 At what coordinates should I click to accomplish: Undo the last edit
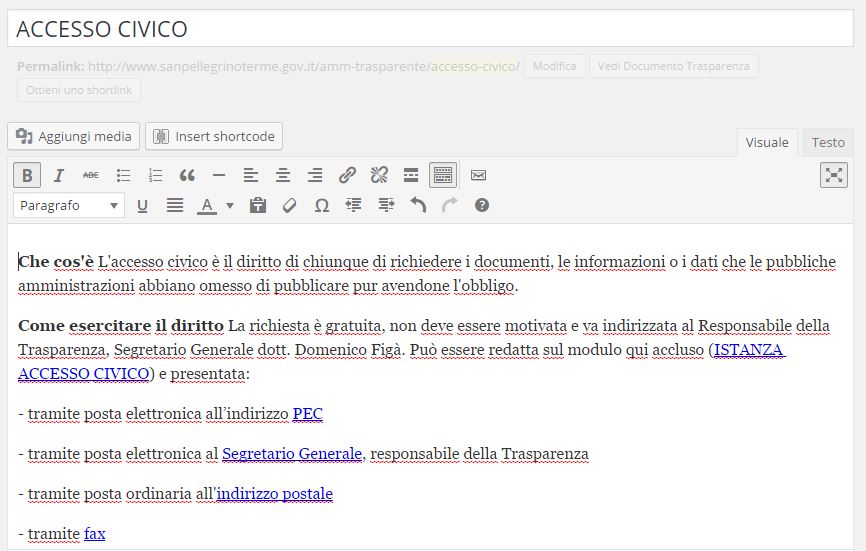click(418, 205)
